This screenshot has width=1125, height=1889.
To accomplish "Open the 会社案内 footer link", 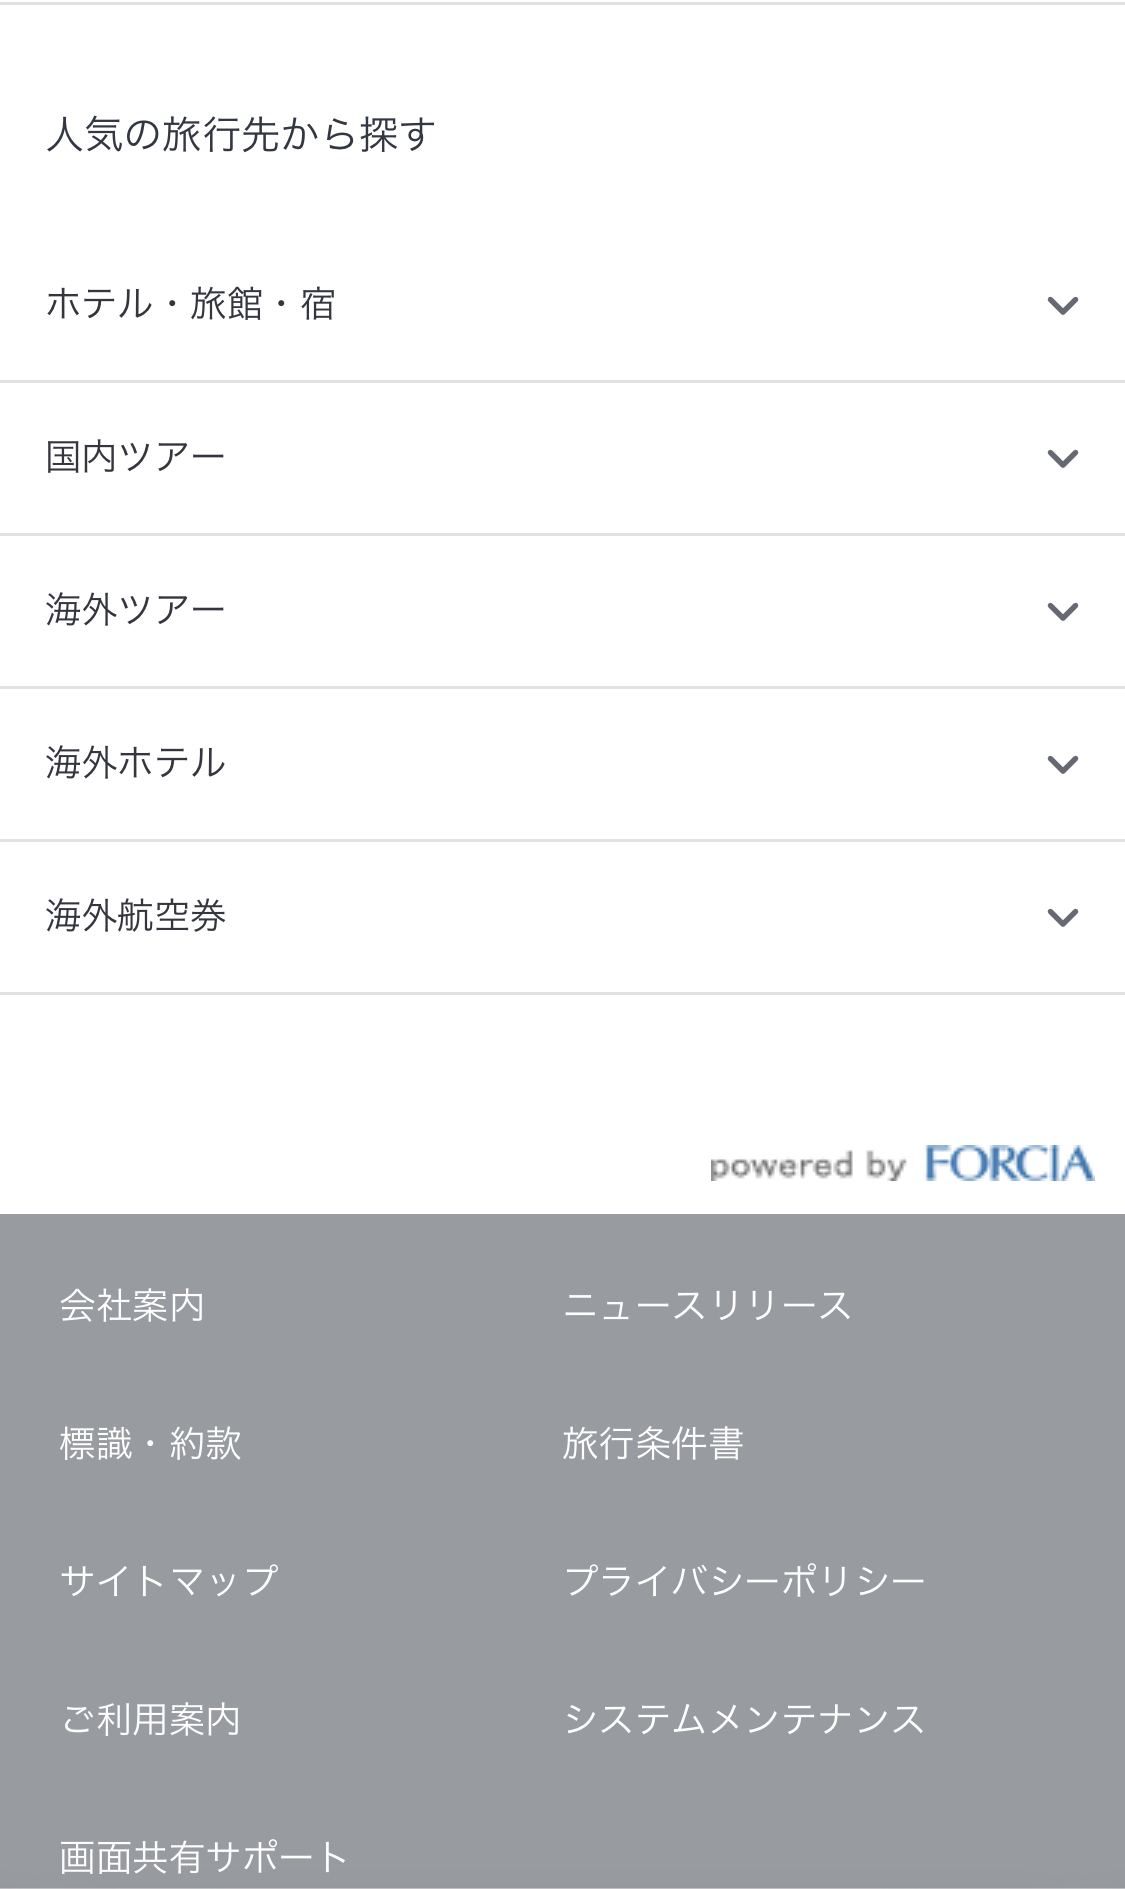I will coord(132,1306).
